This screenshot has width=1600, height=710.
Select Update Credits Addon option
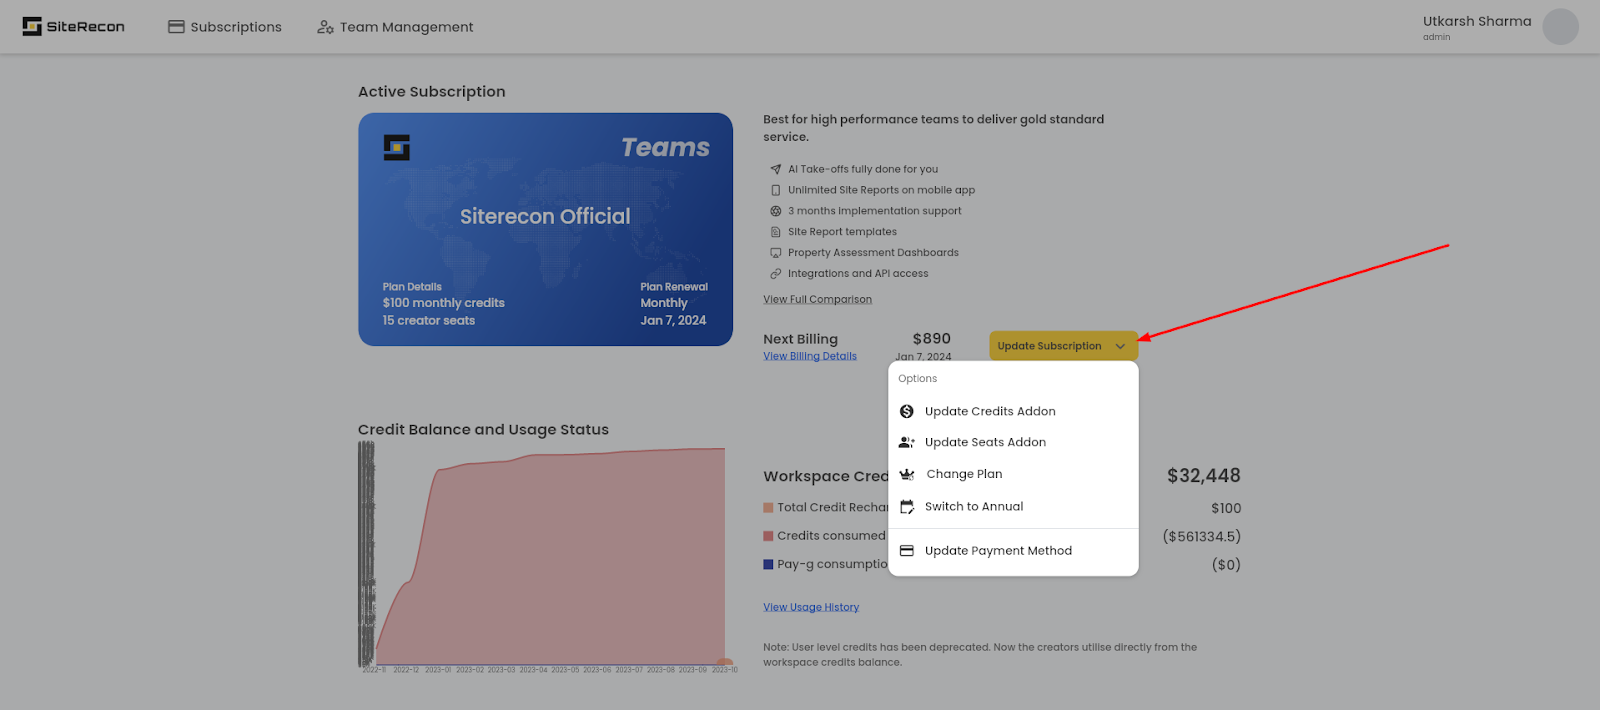[1013, 411]
